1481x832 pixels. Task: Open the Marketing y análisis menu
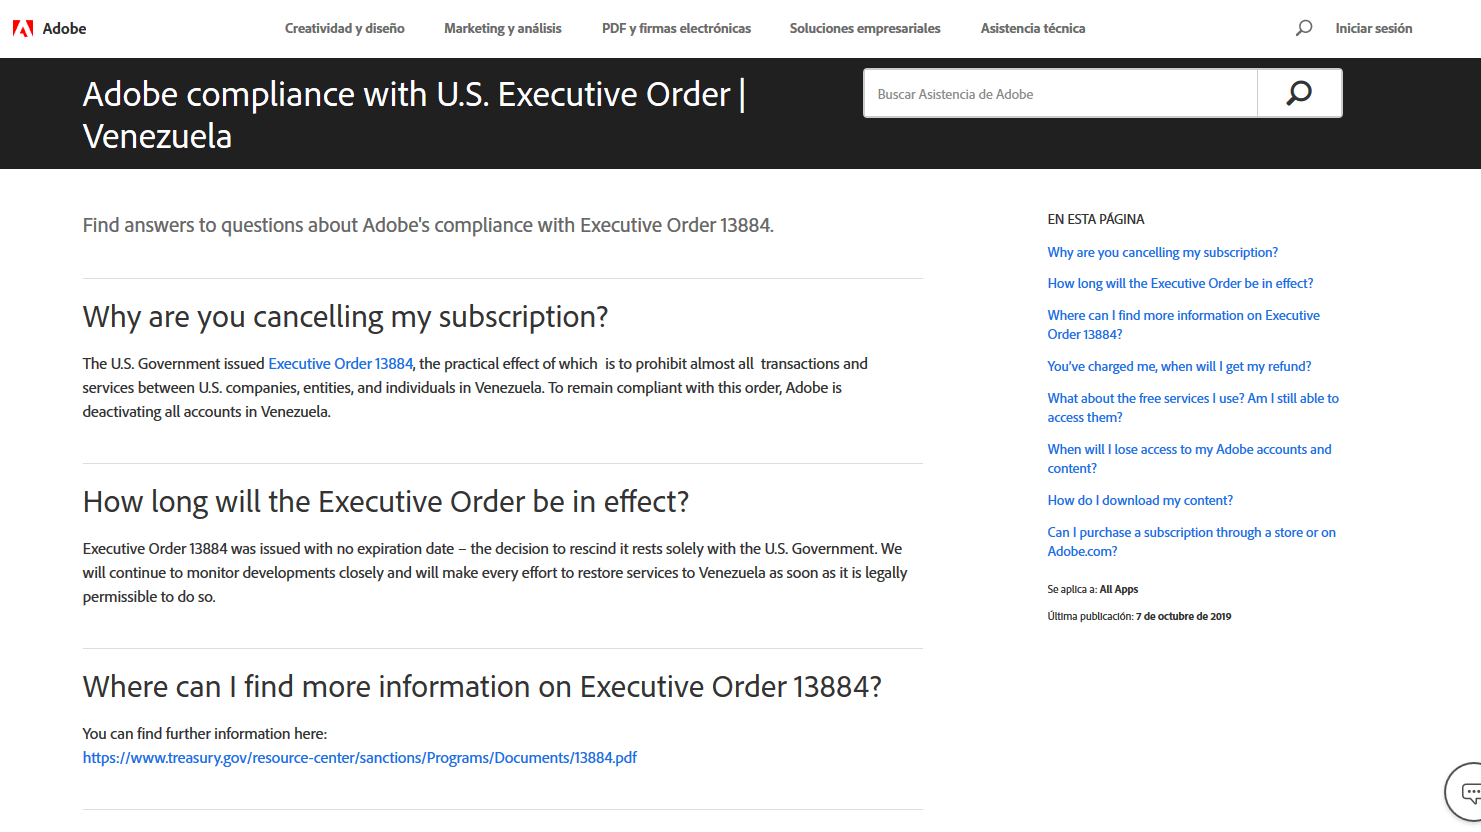coord(503,28)
